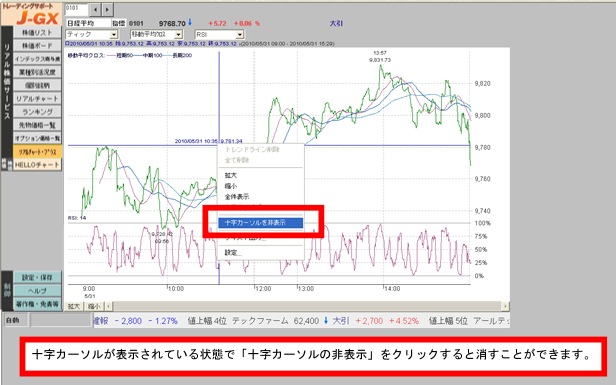Click the 設定・保存 button
The width and height of the screenshot is (616, 385).
coord(37,277)
